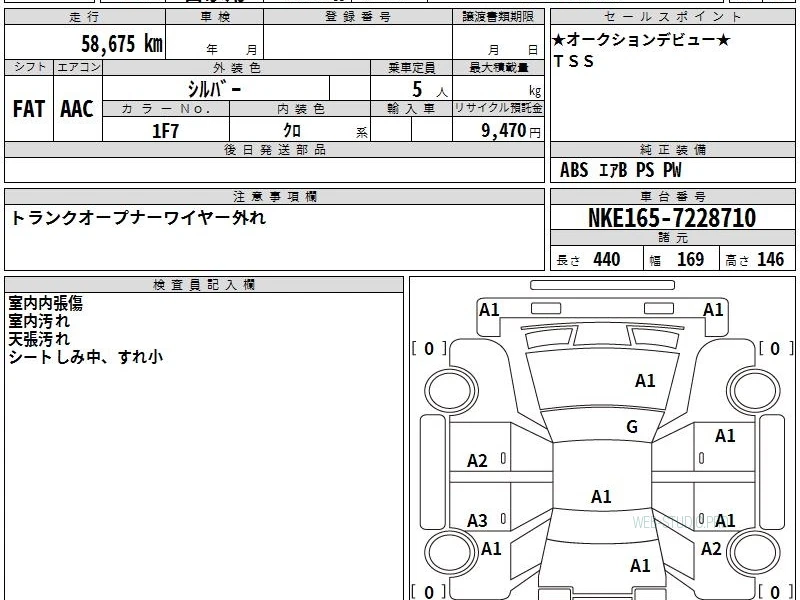Click the 車検 header cell
The image size is (800, 600).
[x=215, y=17]
